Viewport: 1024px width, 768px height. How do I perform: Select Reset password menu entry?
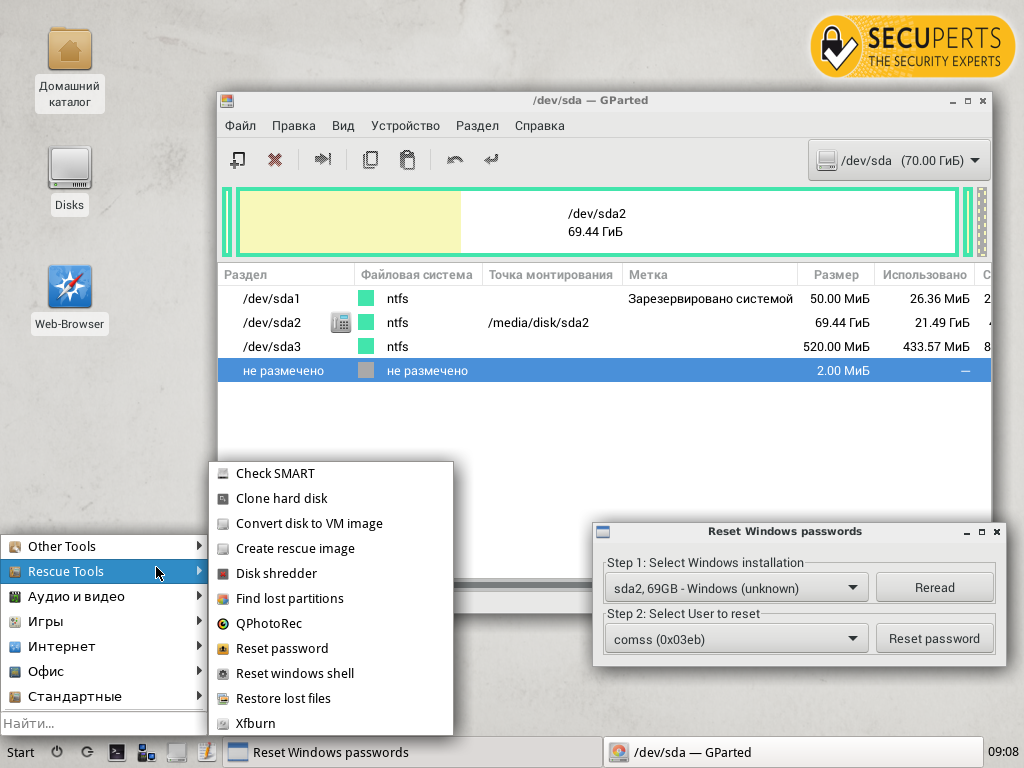point(331,648)
